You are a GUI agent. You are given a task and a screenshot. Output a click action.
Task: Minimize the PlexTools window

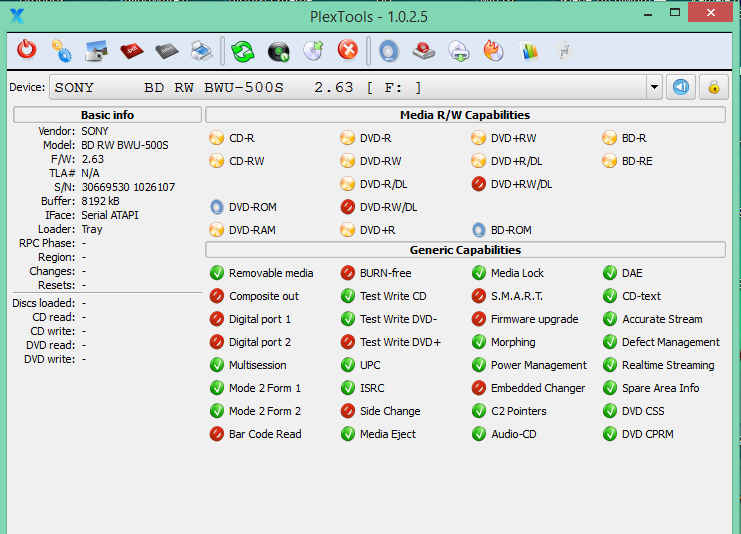tap(648, 13)
